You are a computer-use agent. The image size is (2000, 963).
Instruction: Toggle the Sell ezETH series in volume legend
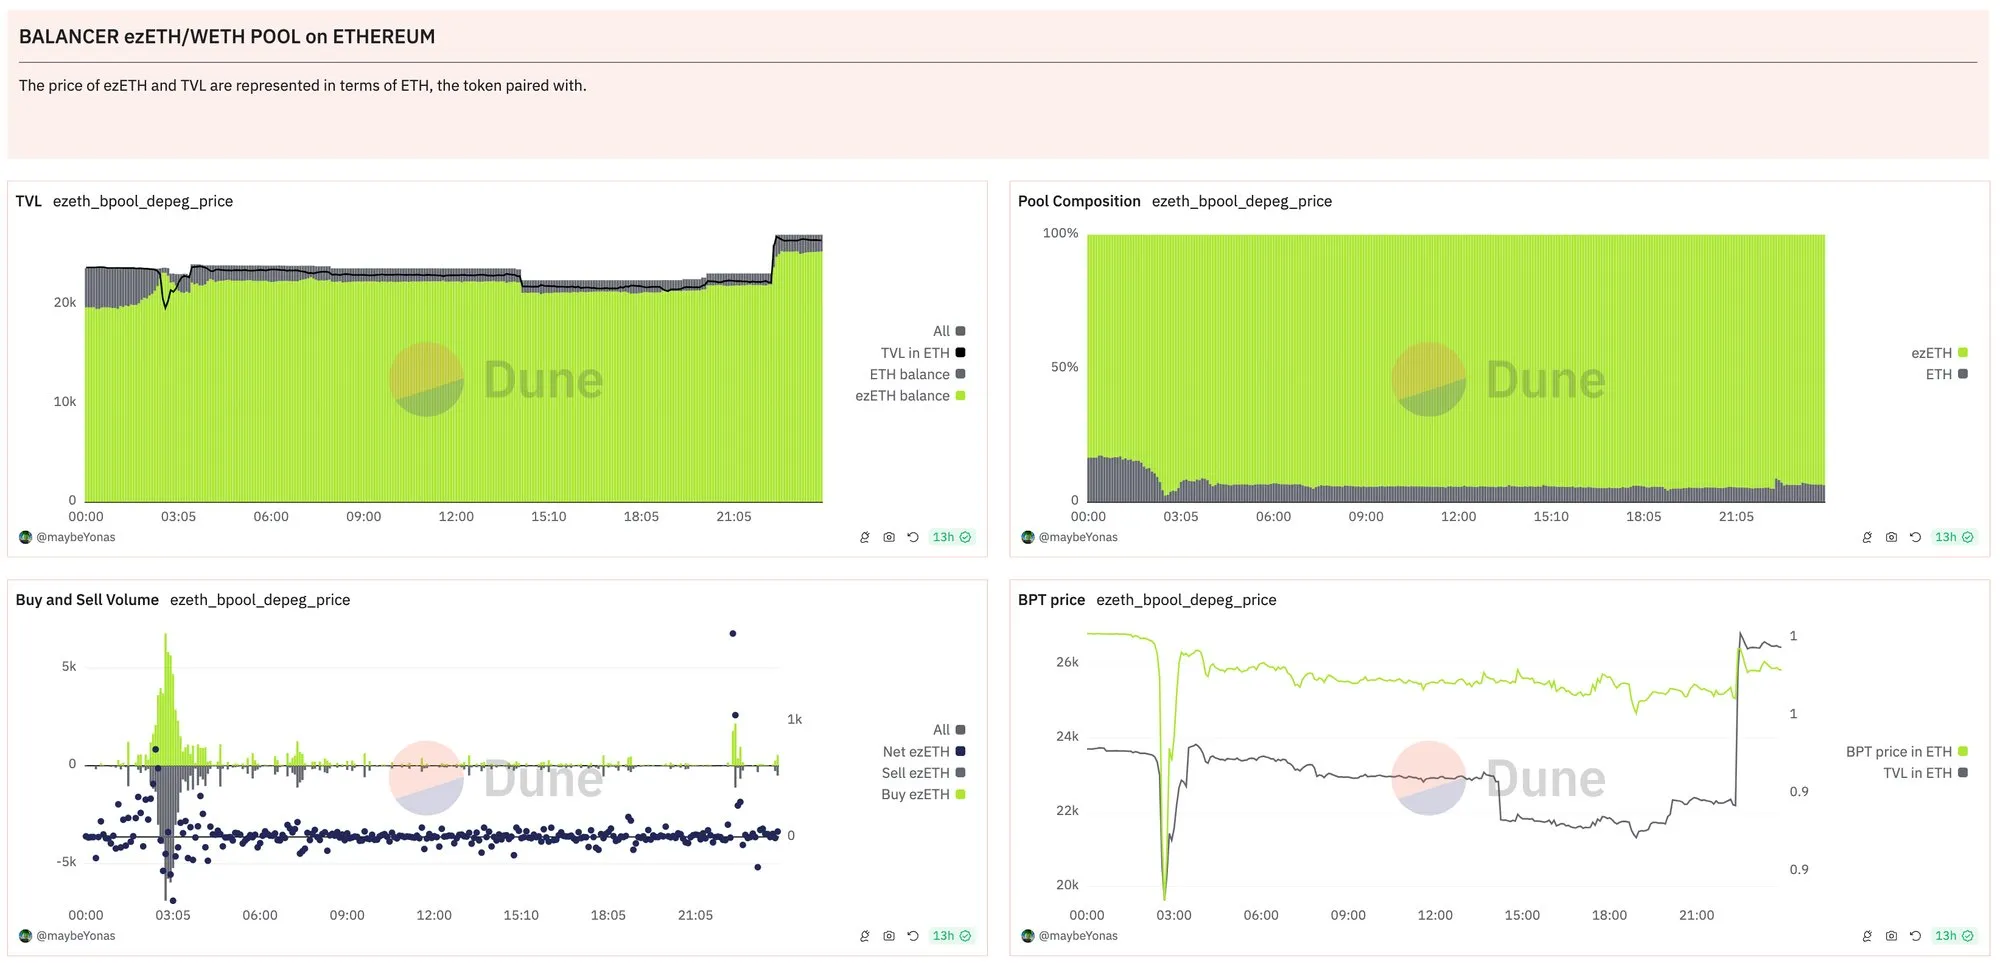pos(923,773)
